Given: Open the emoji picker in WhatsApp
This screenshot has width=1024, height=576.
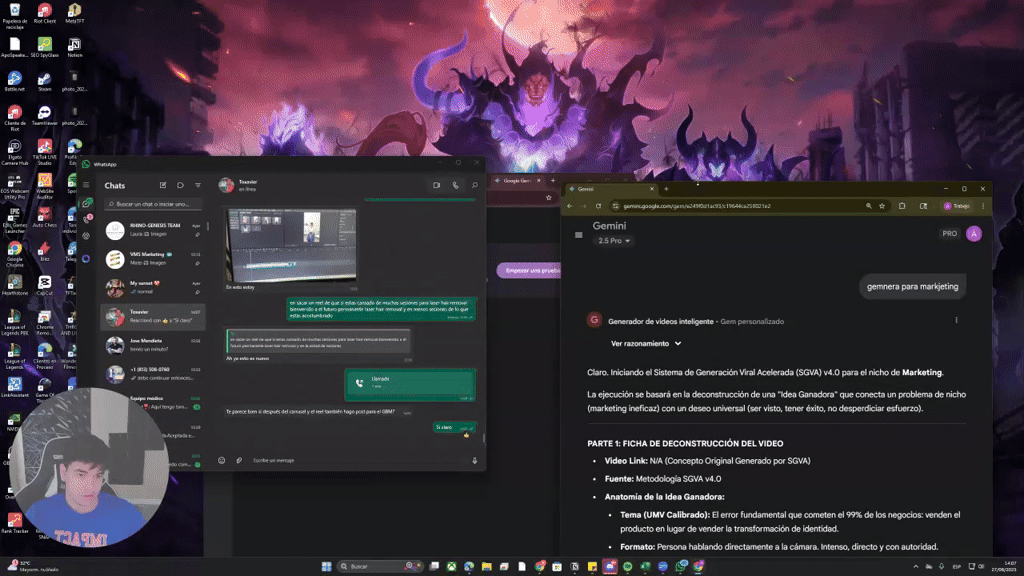Looking at the screenshot, I should pos(221,460).
